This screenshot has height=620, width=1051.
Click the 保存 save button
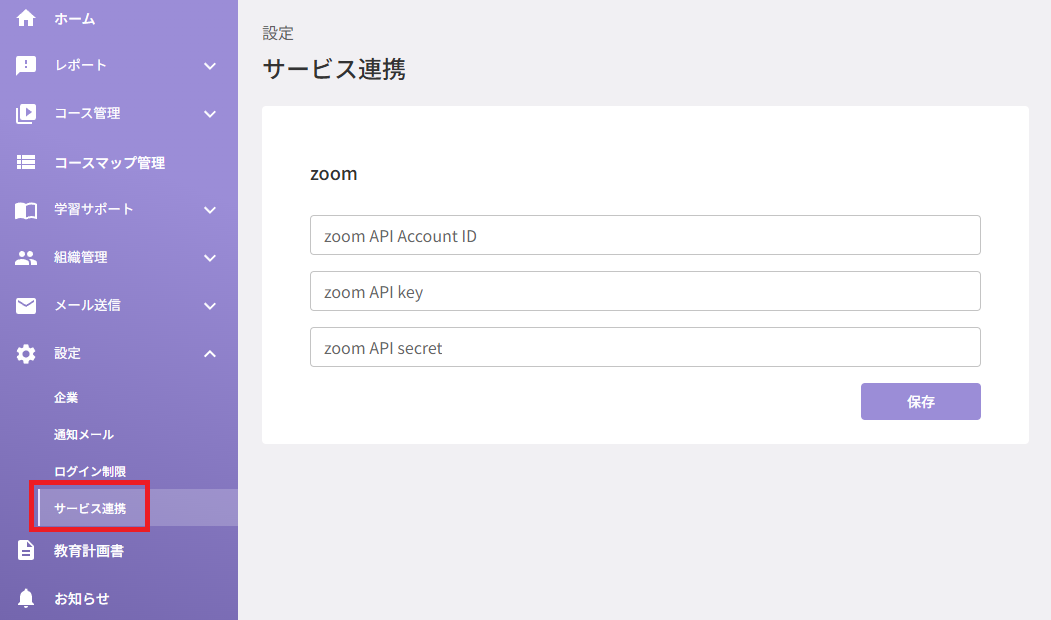click(x=920, y=401)
